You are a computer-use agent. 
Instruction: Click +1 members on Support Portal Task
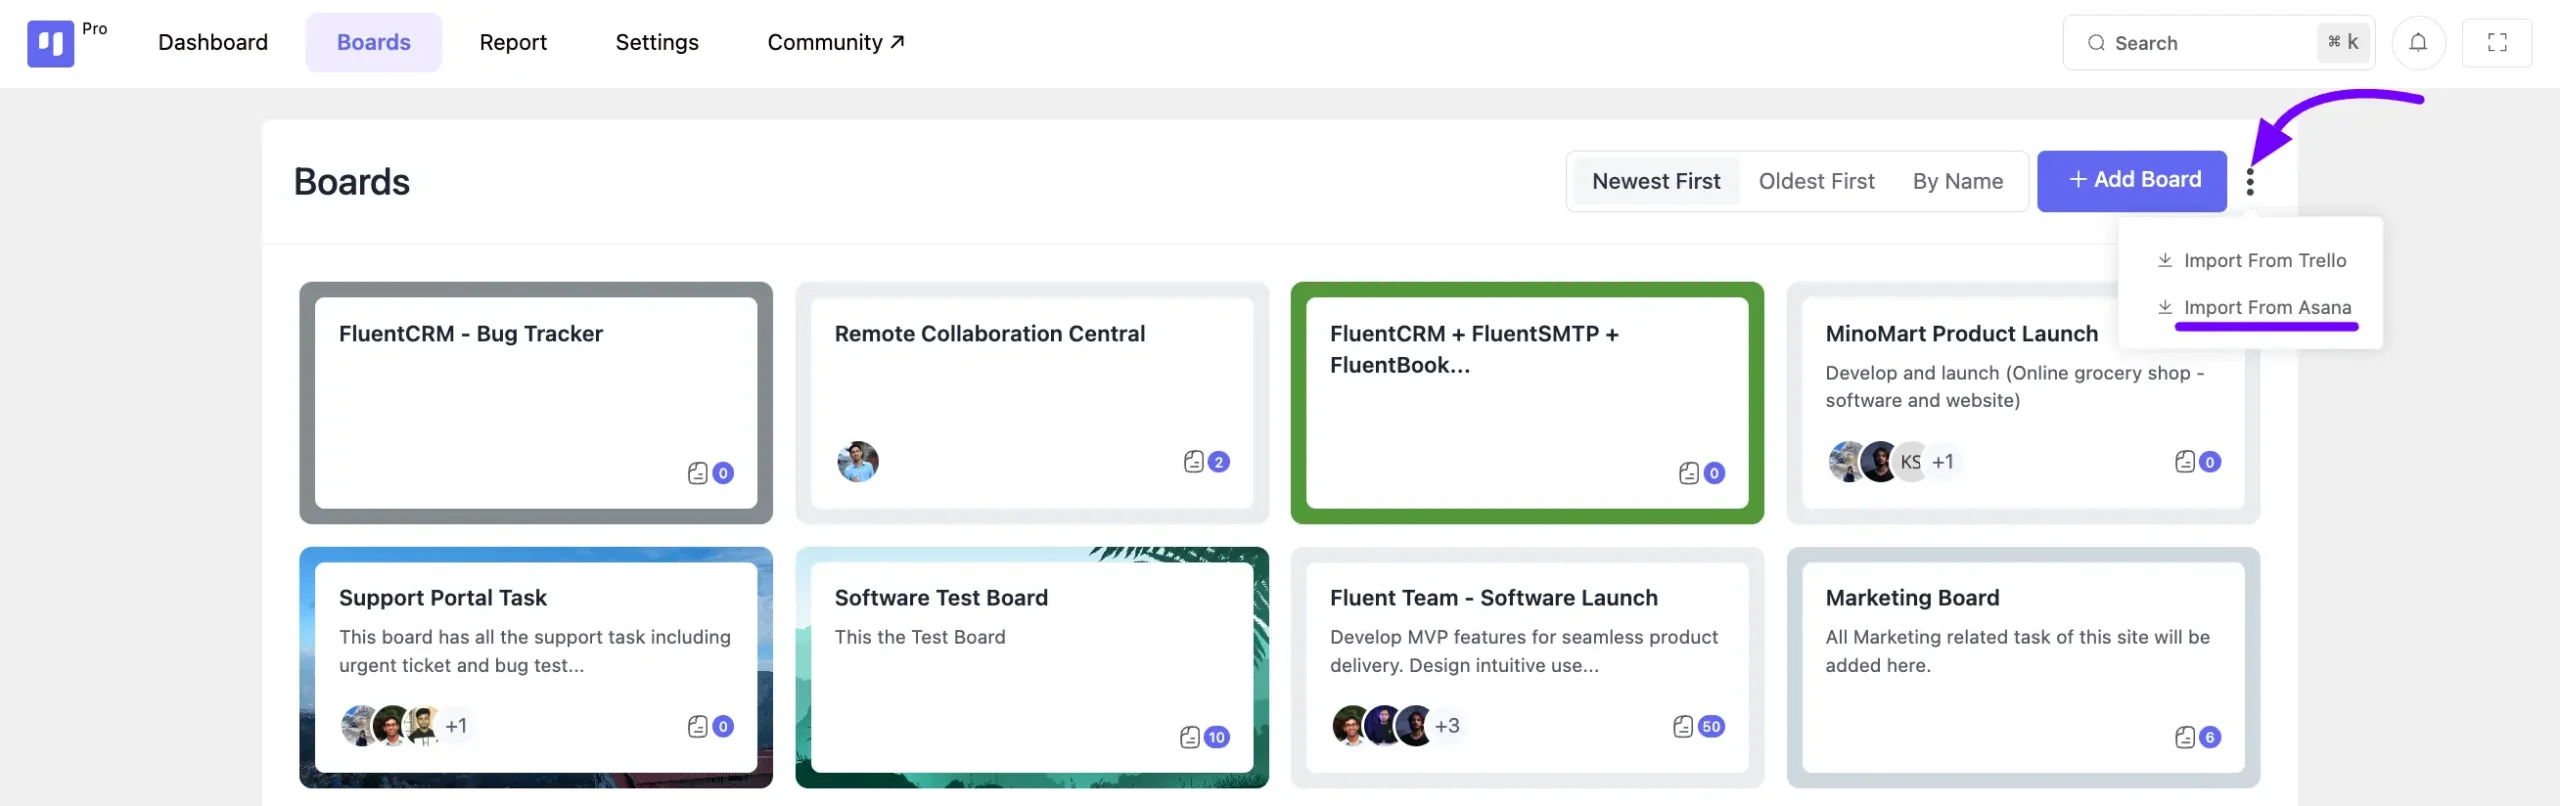[x=456, y=725]
